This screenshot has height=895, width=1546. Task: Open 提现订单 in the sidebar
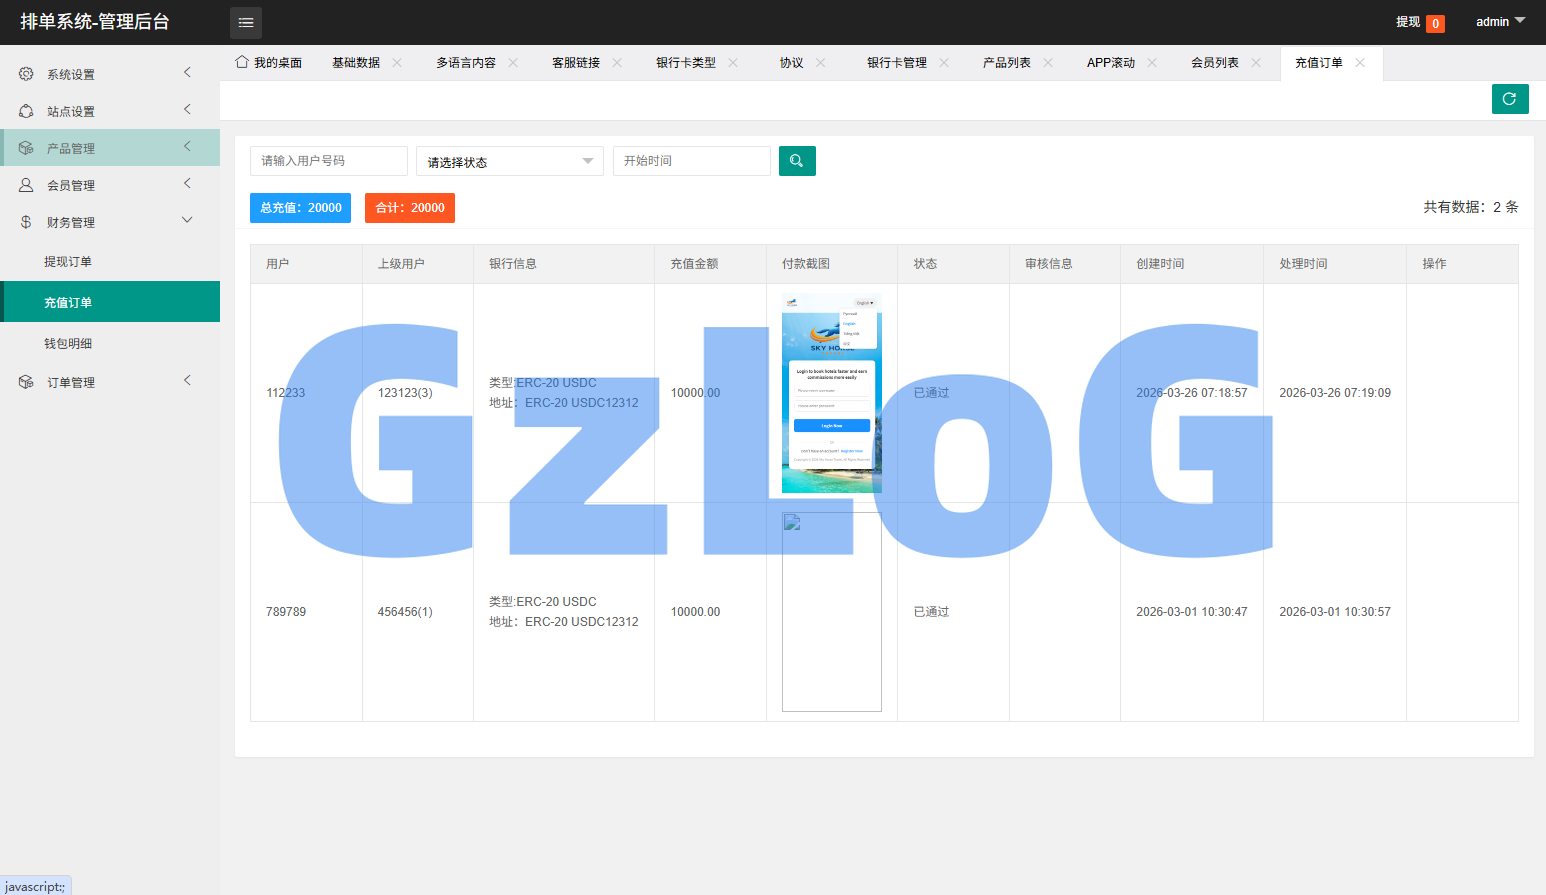tap(68, 262)
